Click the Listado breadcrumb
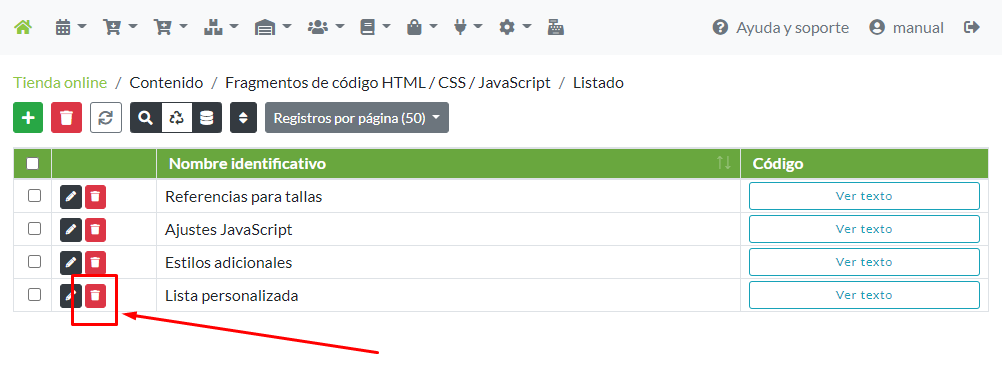The height and width of the screenshot is (374, 1002). pyautogui.click(x=598, y=82)
